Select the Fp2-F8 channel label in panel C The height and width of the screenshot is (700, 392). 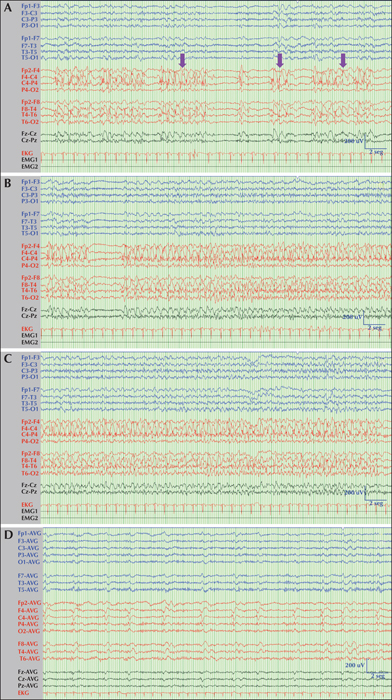click(30, 454)
